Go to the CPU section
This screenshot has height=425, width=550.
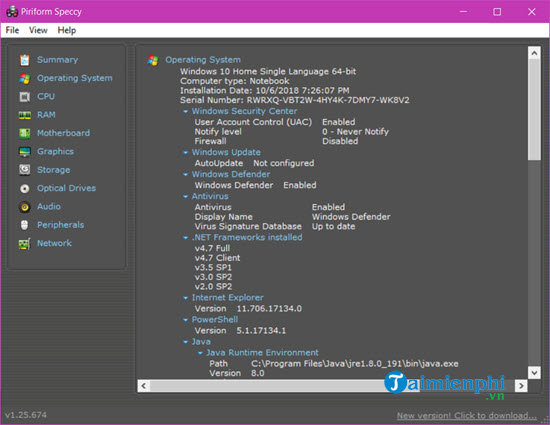46,96
